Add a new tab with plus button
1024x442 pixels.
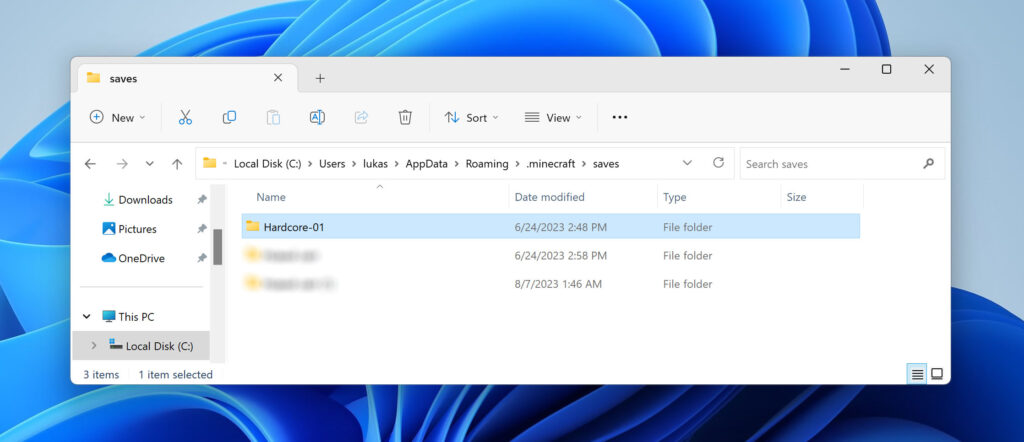pos(320,78)
